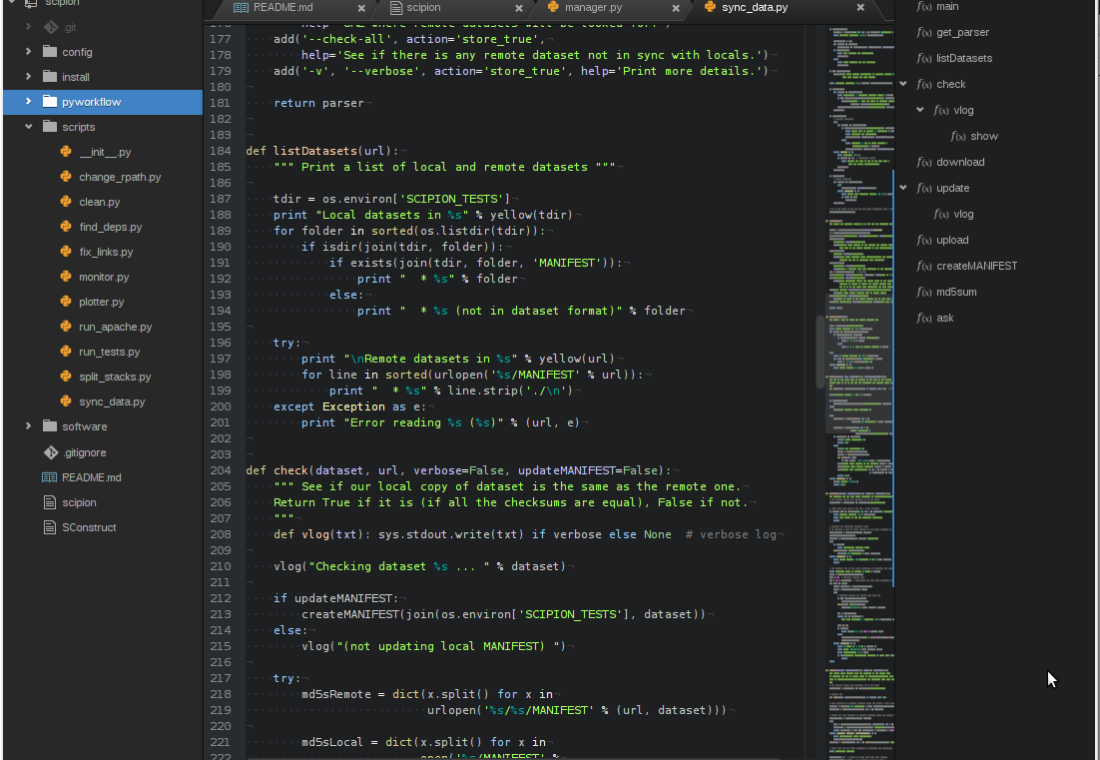Click line number 204 in gutter
This screenshot has height=760, width=1100.
coord(220,470)
